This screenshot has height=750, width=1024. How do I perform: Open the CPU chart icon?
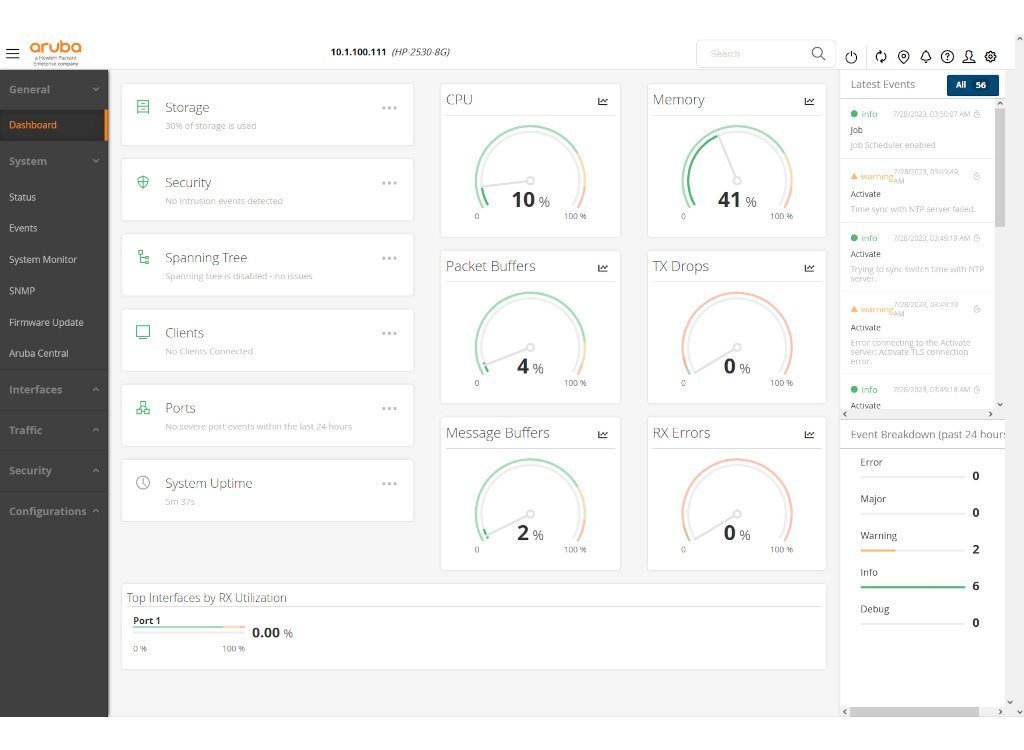pyautogui.click(x=603, y=101)
